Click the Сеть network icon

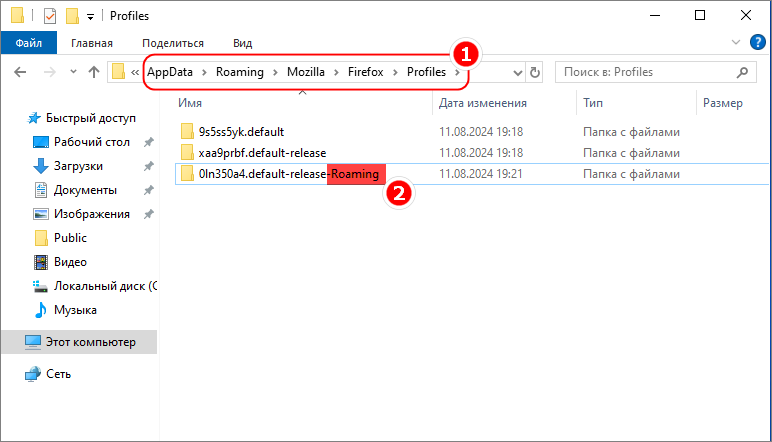point(32,374)
